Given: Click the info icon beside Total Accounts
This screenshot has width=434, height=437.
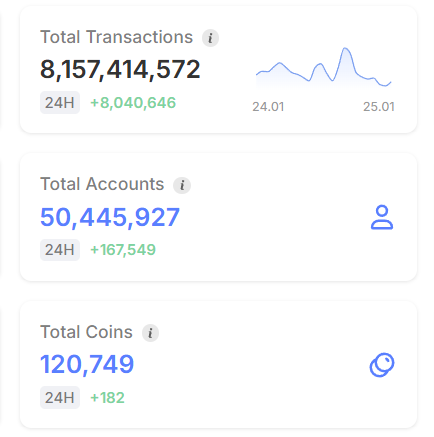Looking at the screenshot, I should pyautogui.click(x=182, y=185).
